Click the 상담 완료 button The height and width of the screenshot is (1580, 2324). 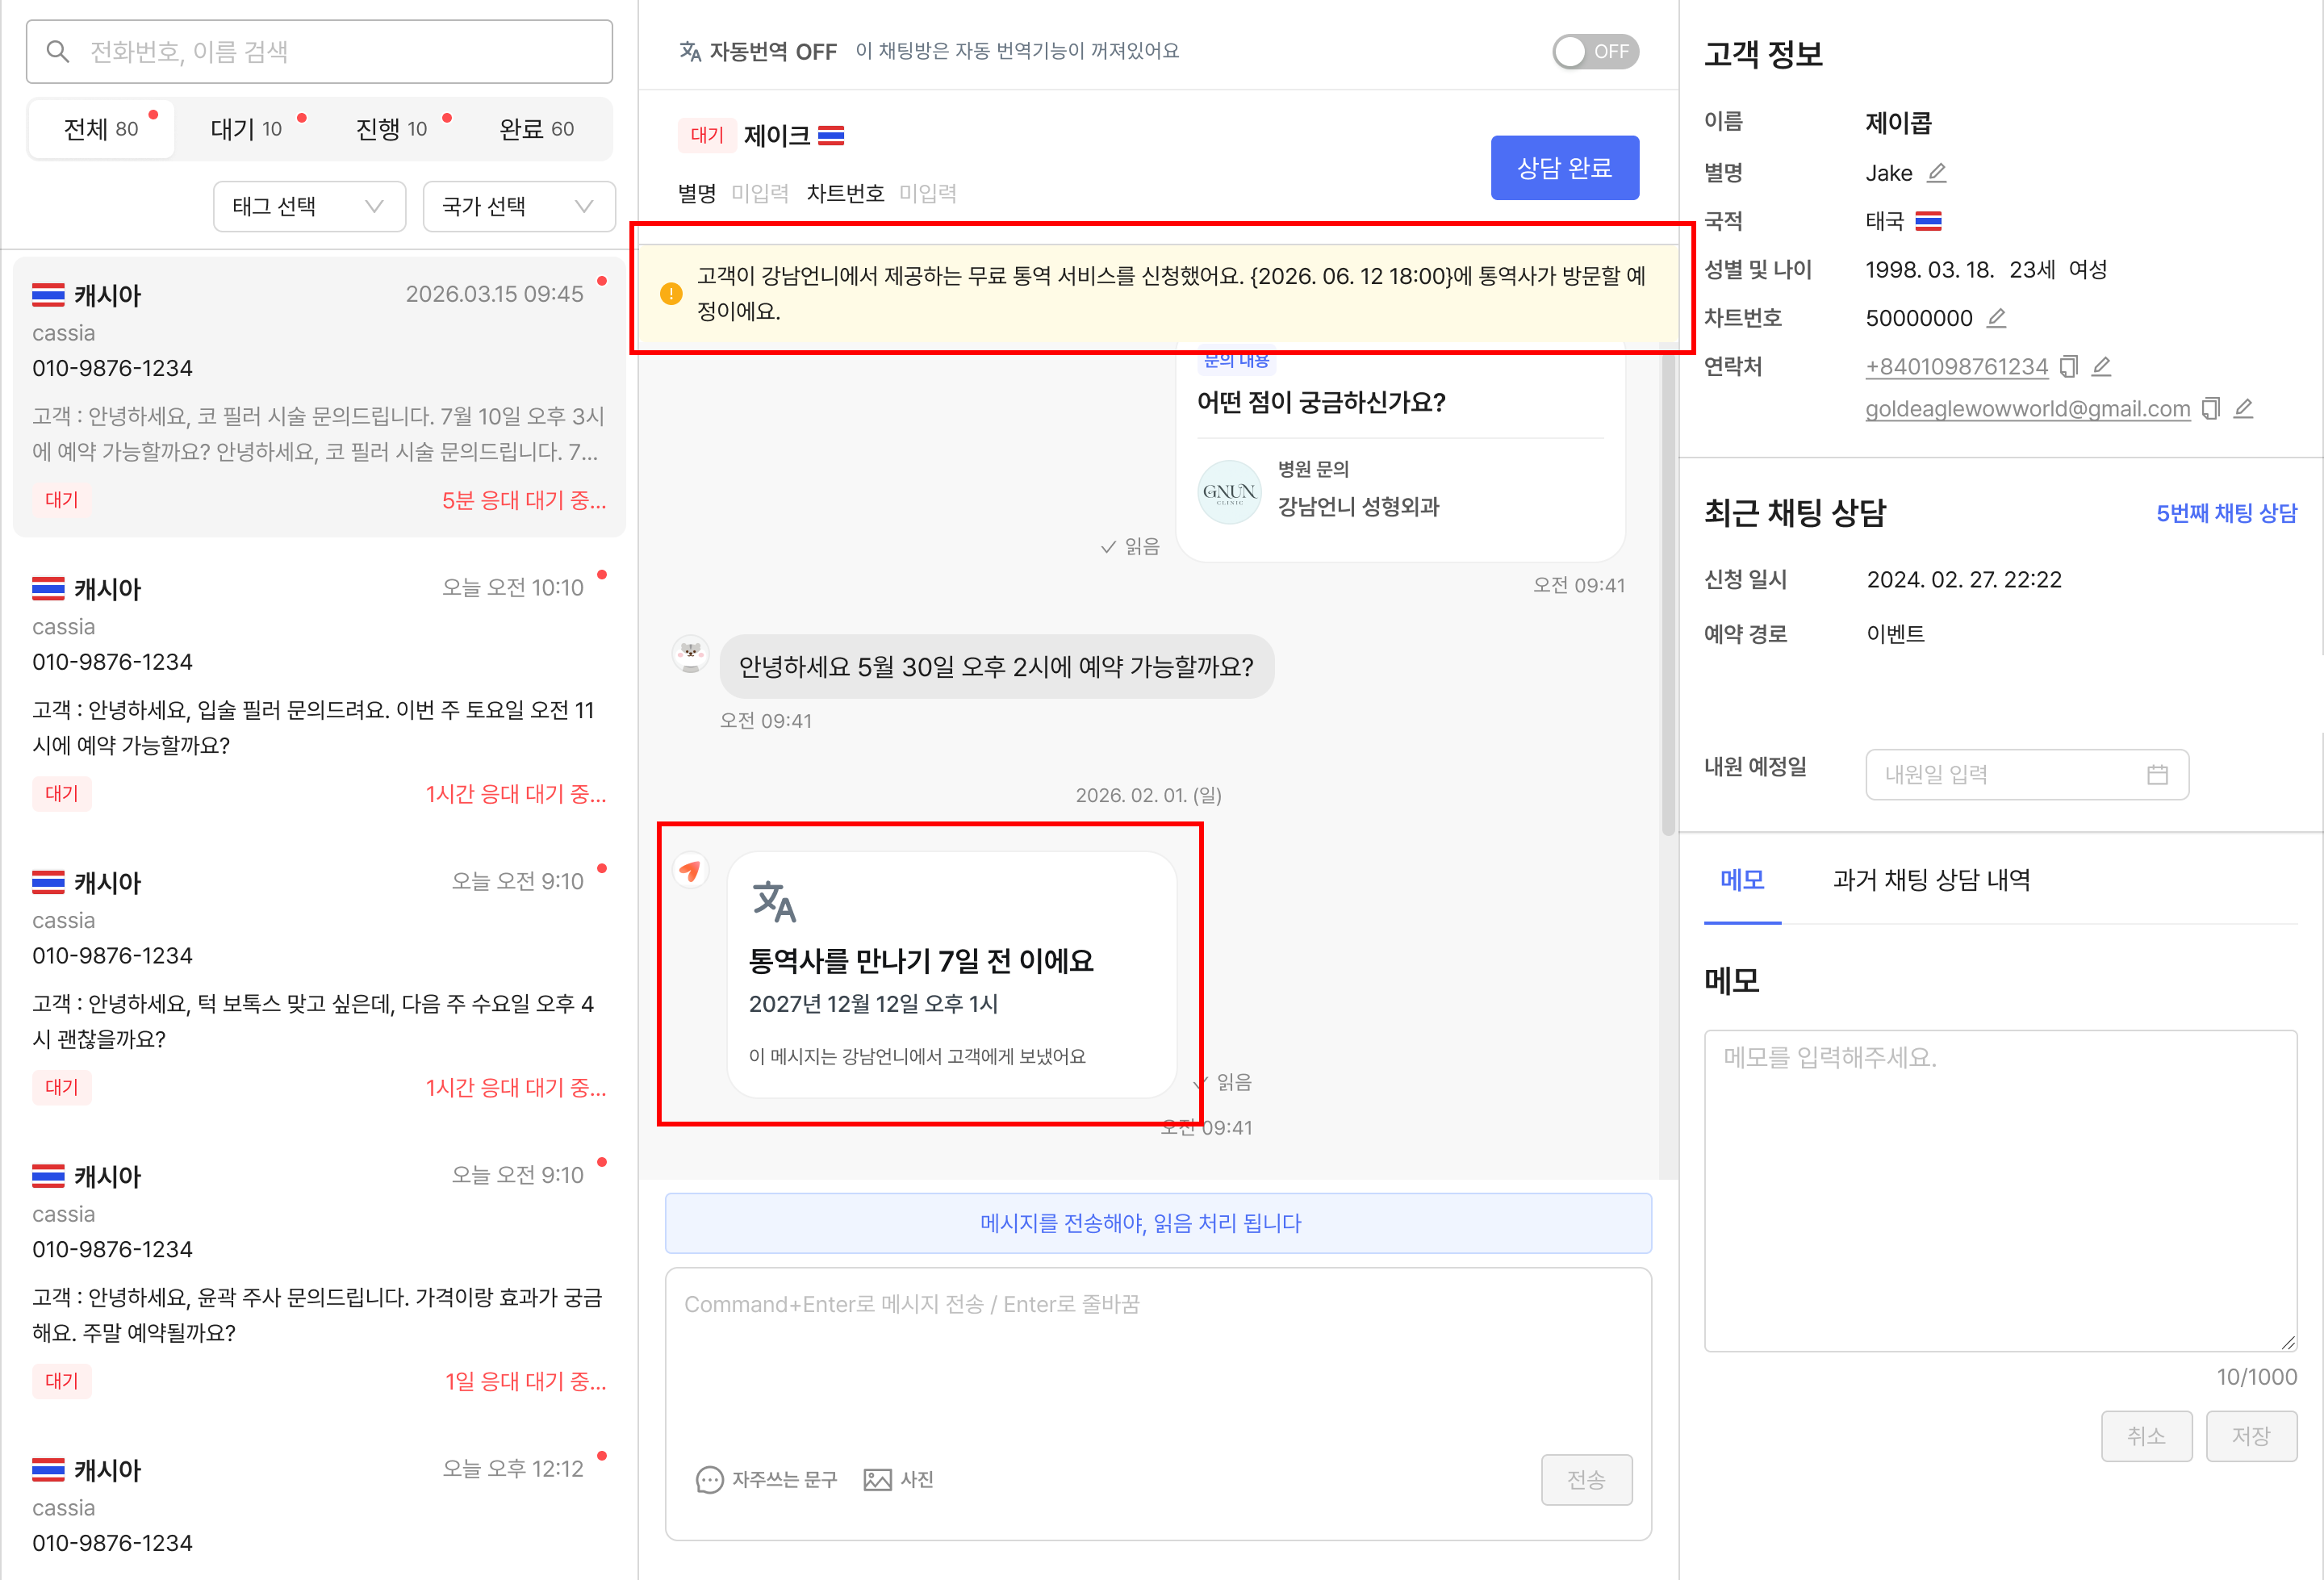1564,168
